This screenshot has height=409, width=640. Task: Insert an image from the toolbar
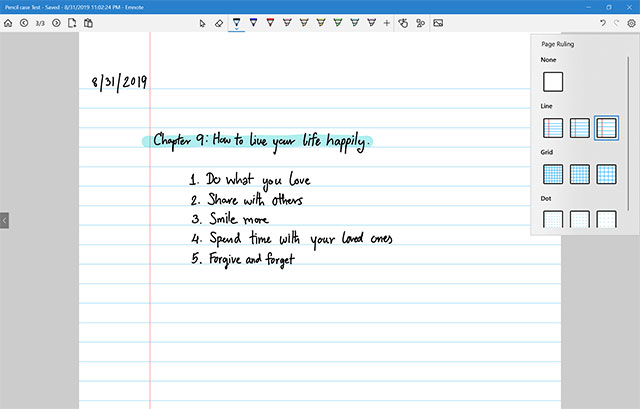pyautogui.click(x=438, y=22)
